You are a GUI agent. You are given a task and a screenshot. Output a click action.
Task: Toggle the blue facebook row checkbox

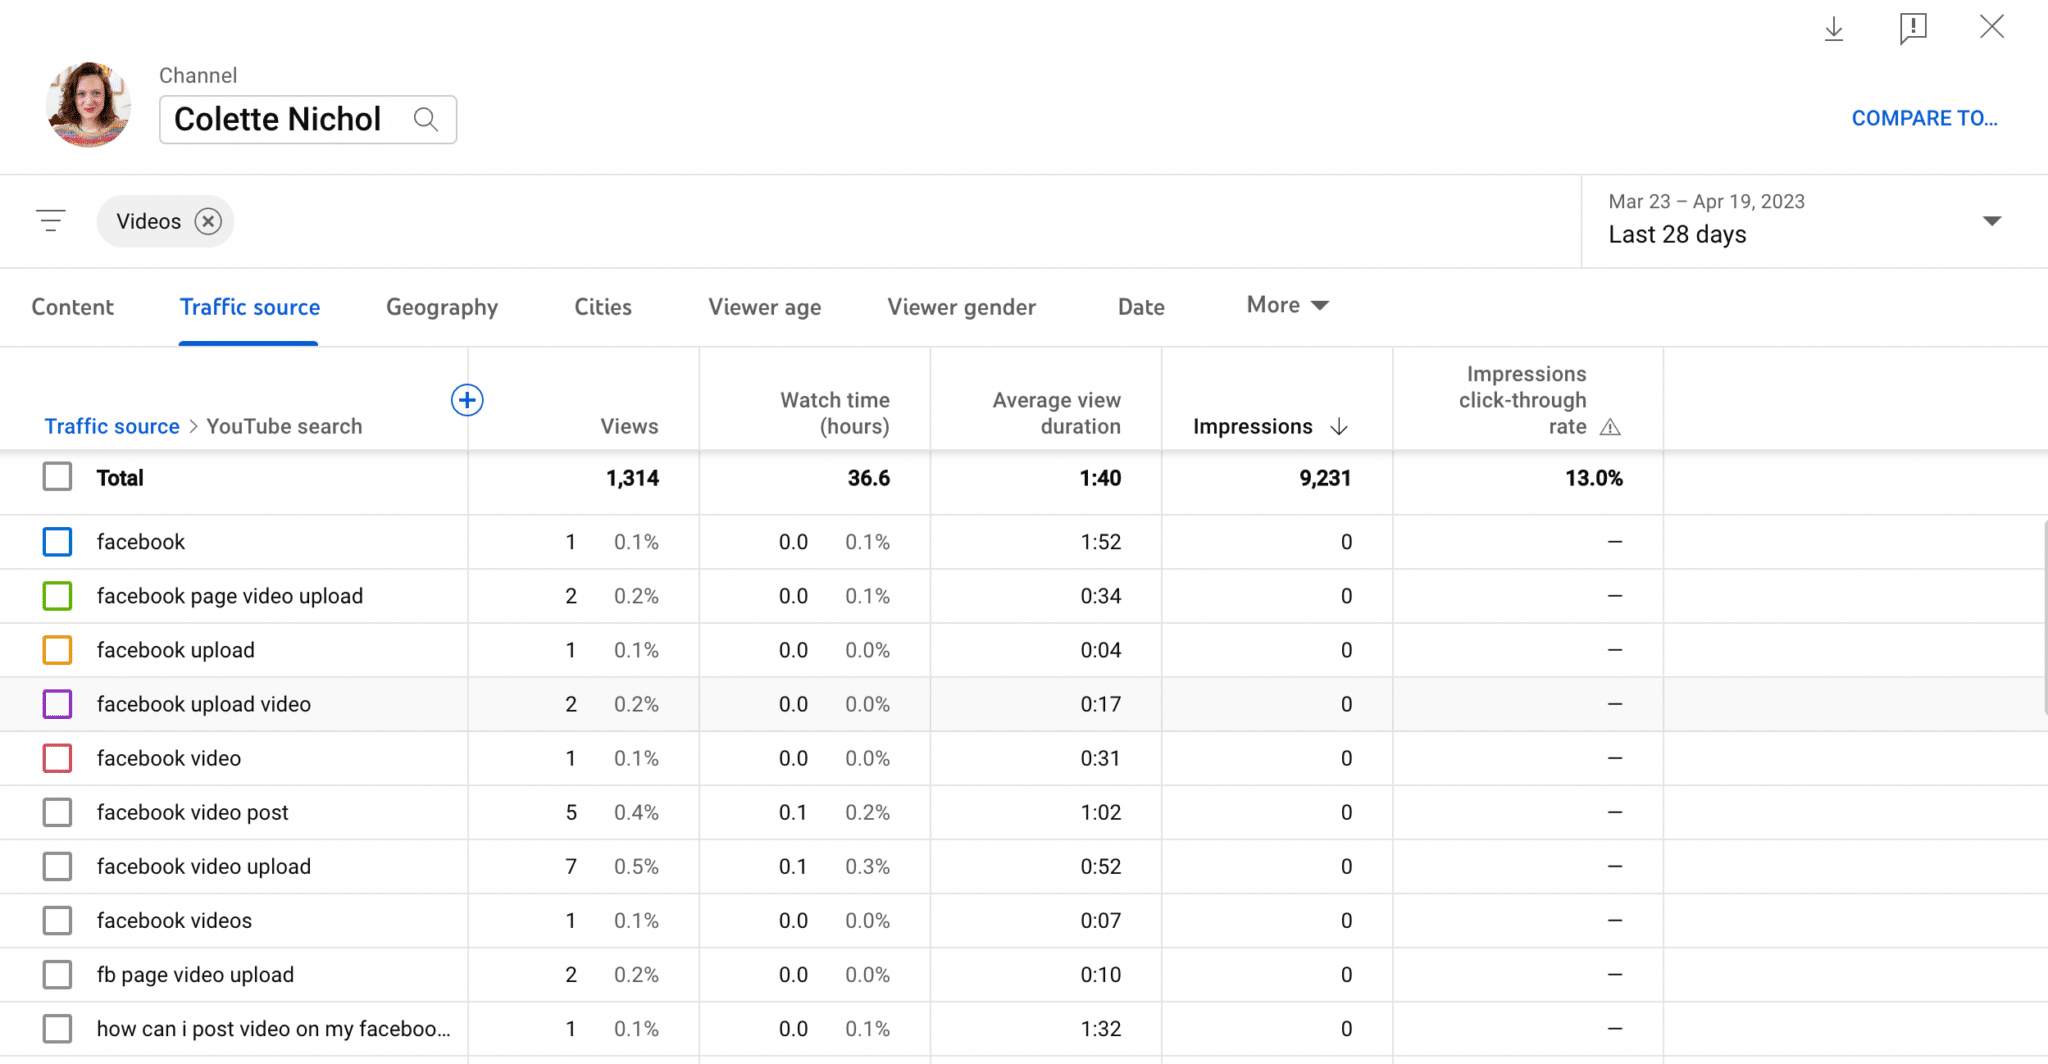pyautogui.click(x=57, y=542)
